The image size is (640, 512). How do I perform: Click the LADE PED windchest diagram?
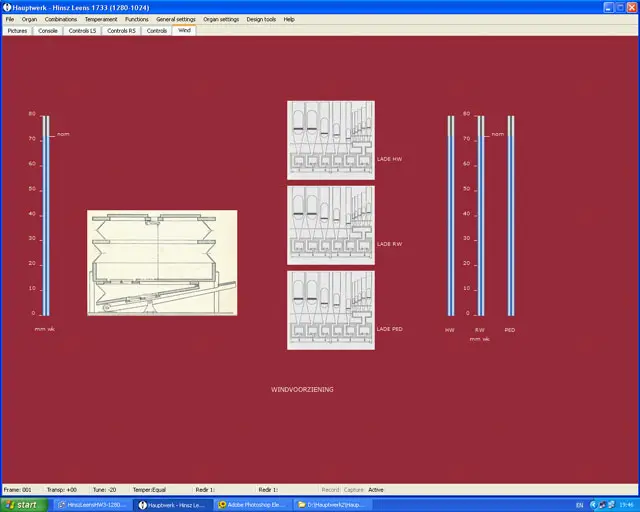point(331,309)
